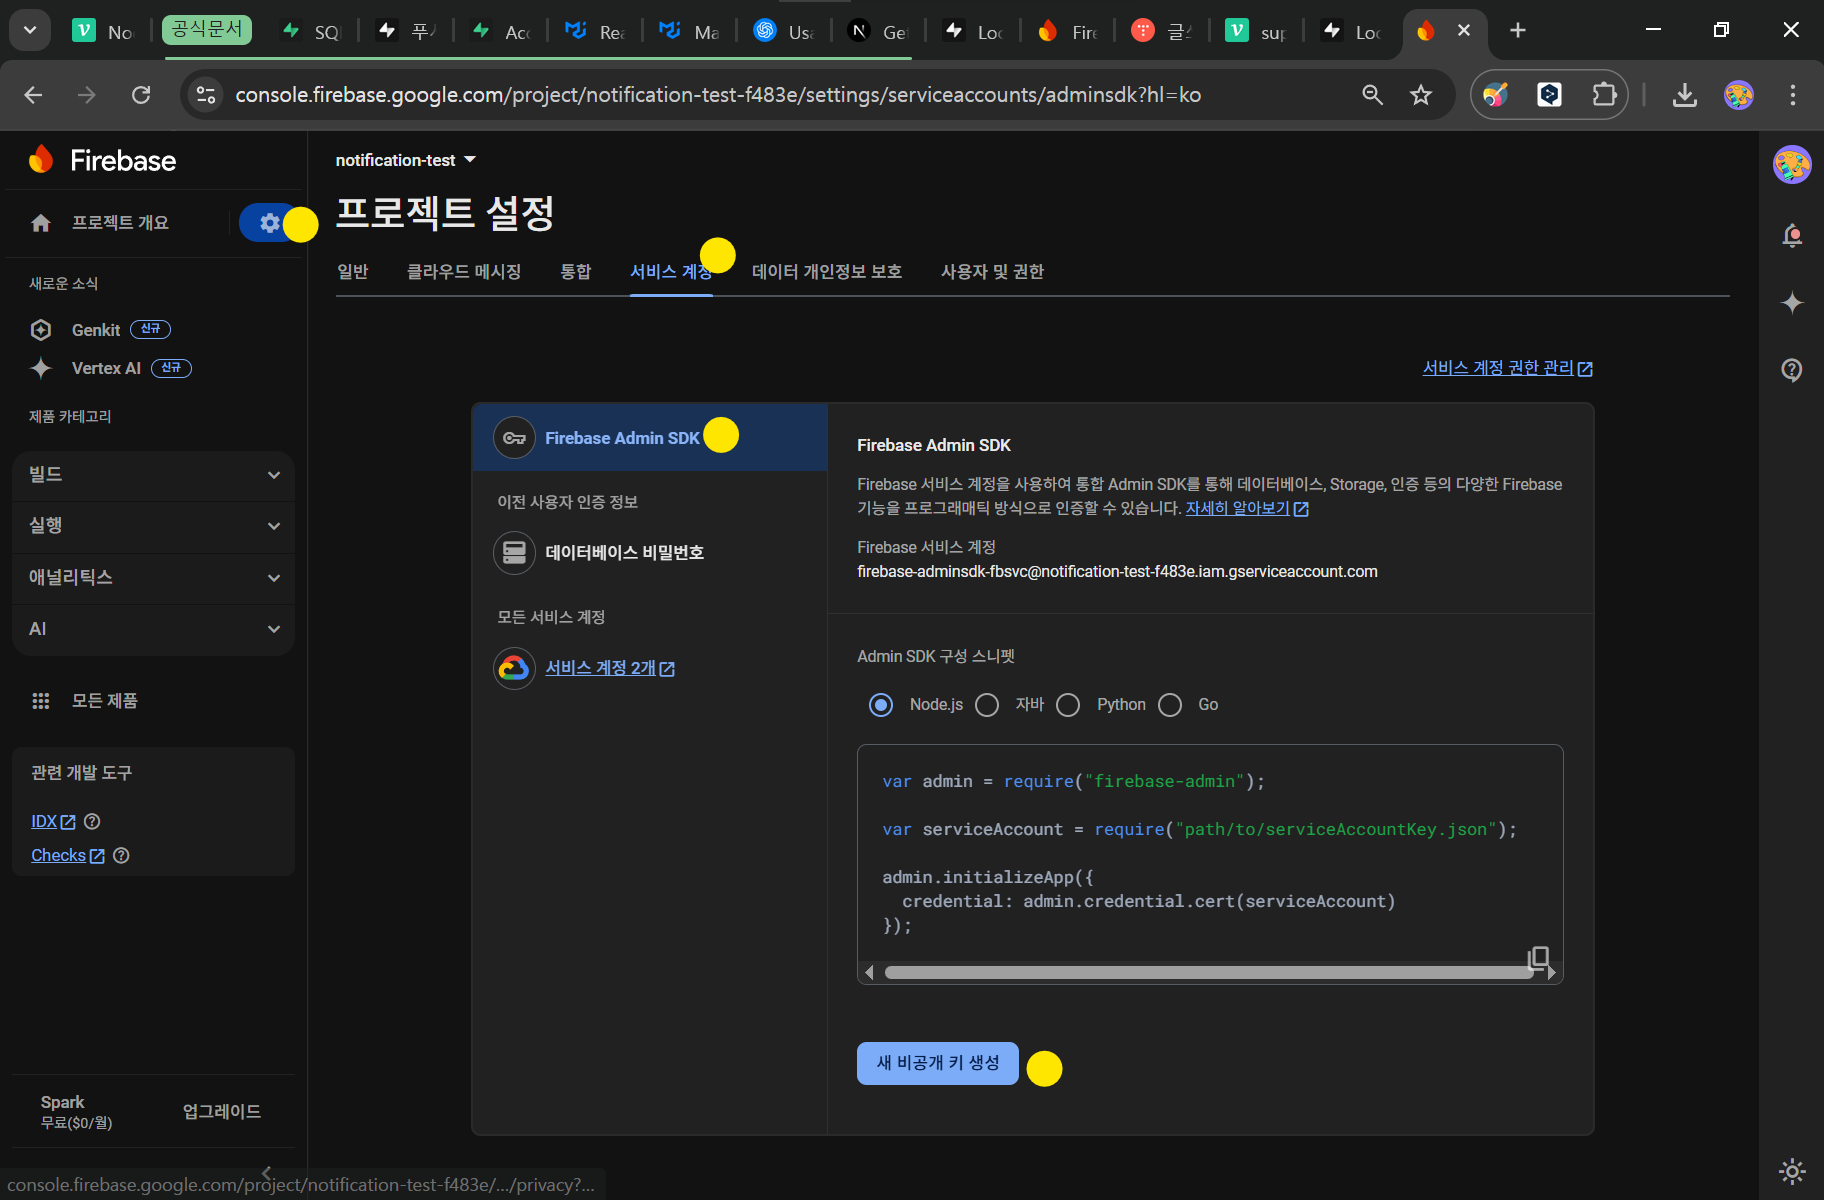Select Node.js radio button
Viewport: 1824px width, 1200px height.
881,705
